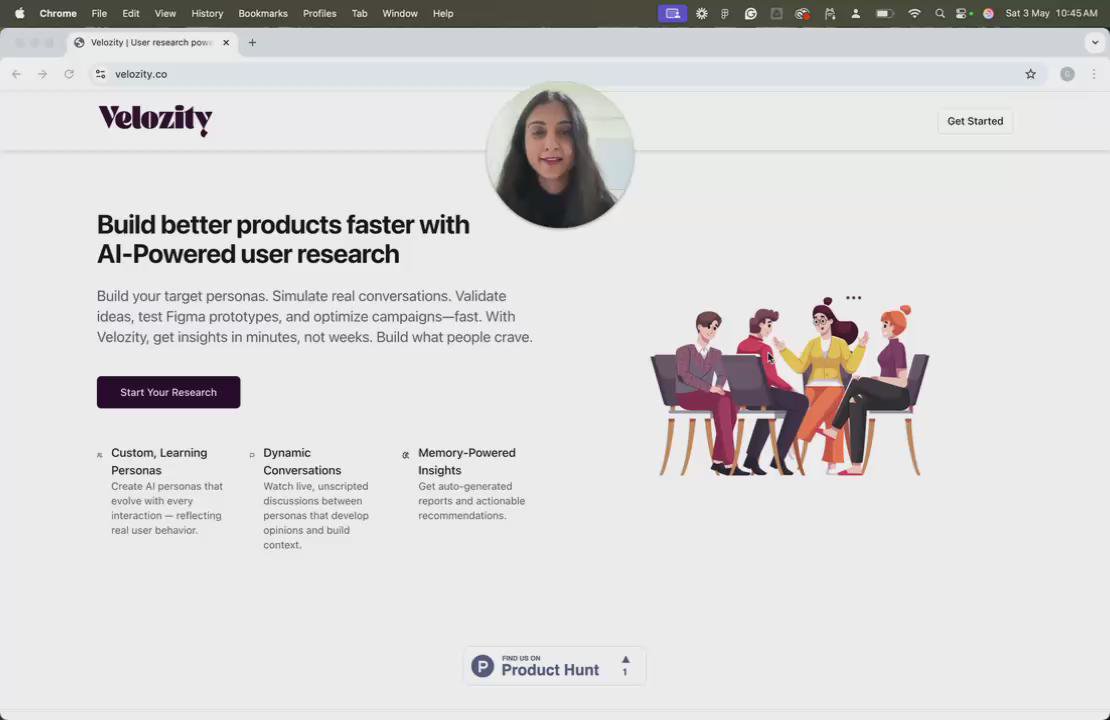
Task: Open Spotlight search magnifier
Action: click(x=940, y=13)
